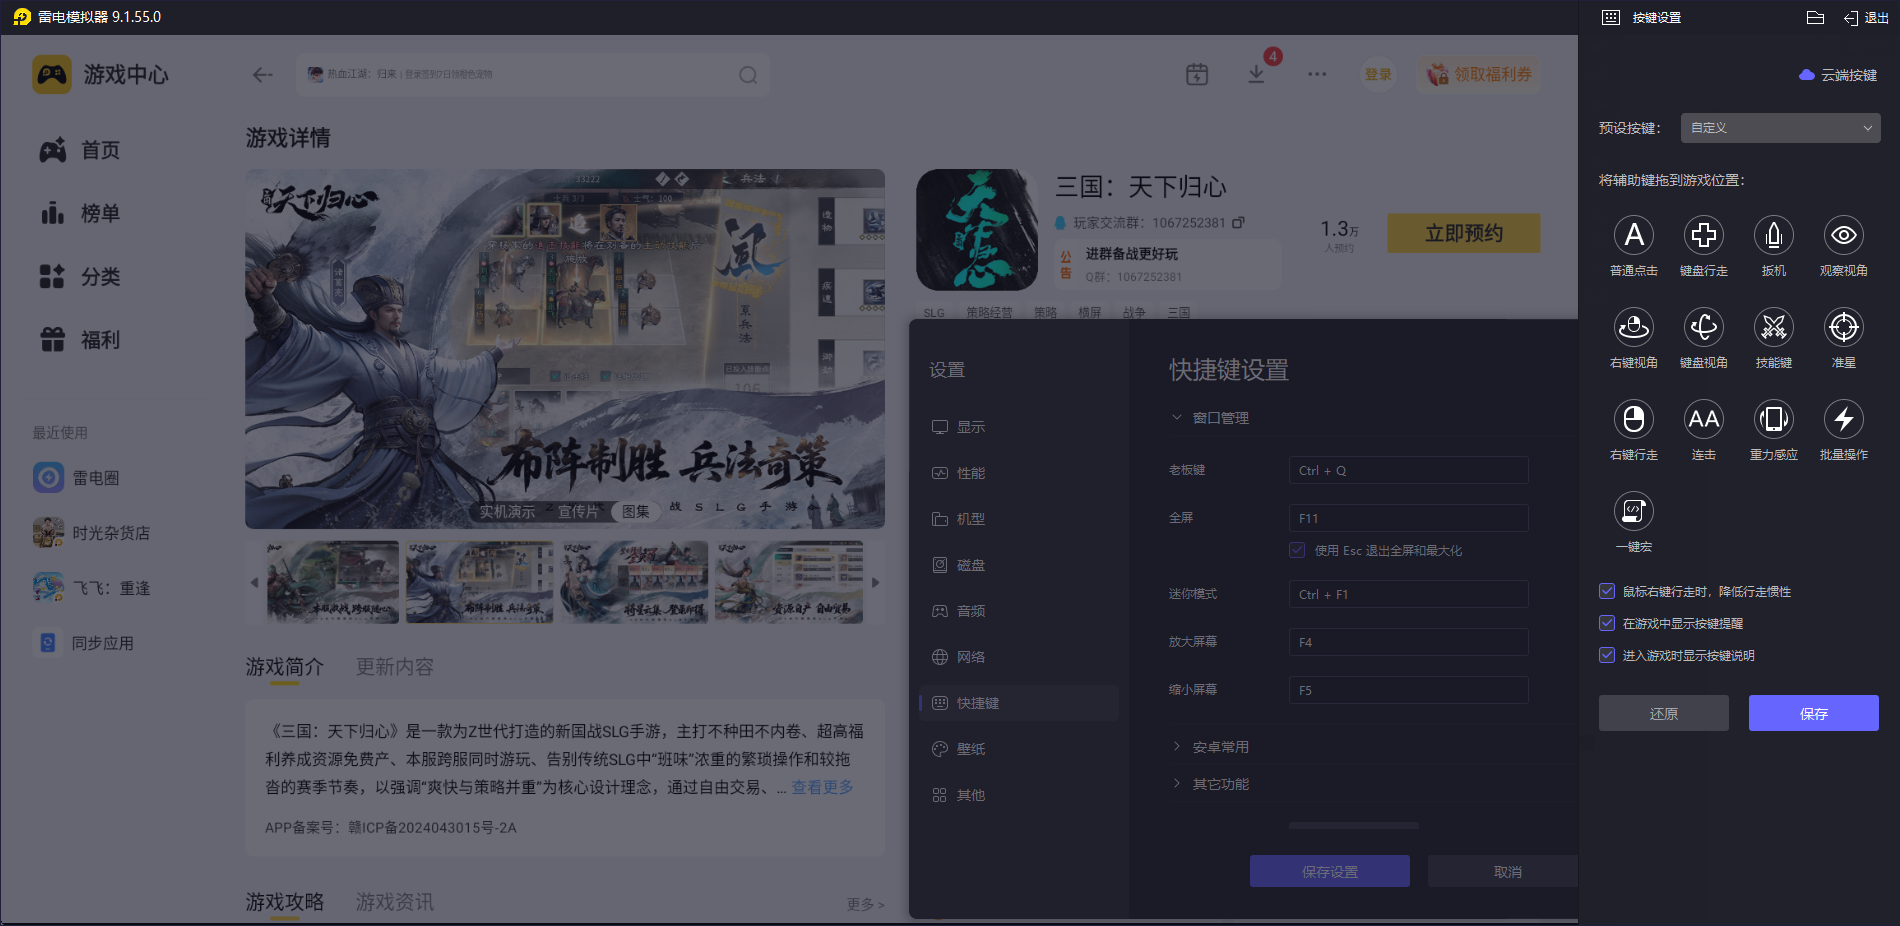Open the 快捷键 settings tab
Viewport: 1900px width, 926px height.
pos(977,703)
